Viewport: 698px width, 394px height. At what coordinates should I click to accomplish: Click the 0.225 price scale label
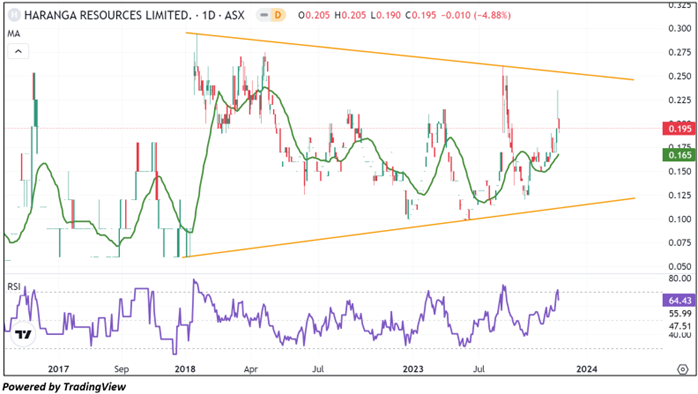(x=680, y=100)
